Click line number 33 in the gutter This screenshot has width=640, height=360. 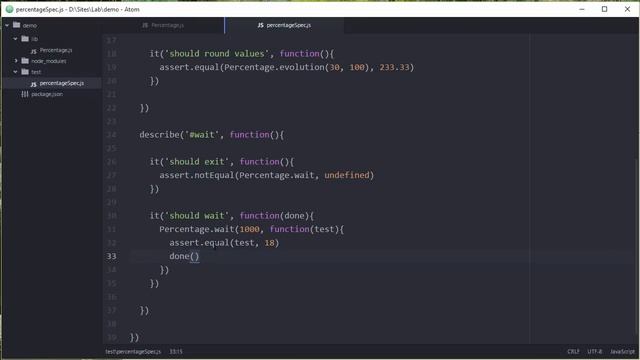click(x=111, y=256)
